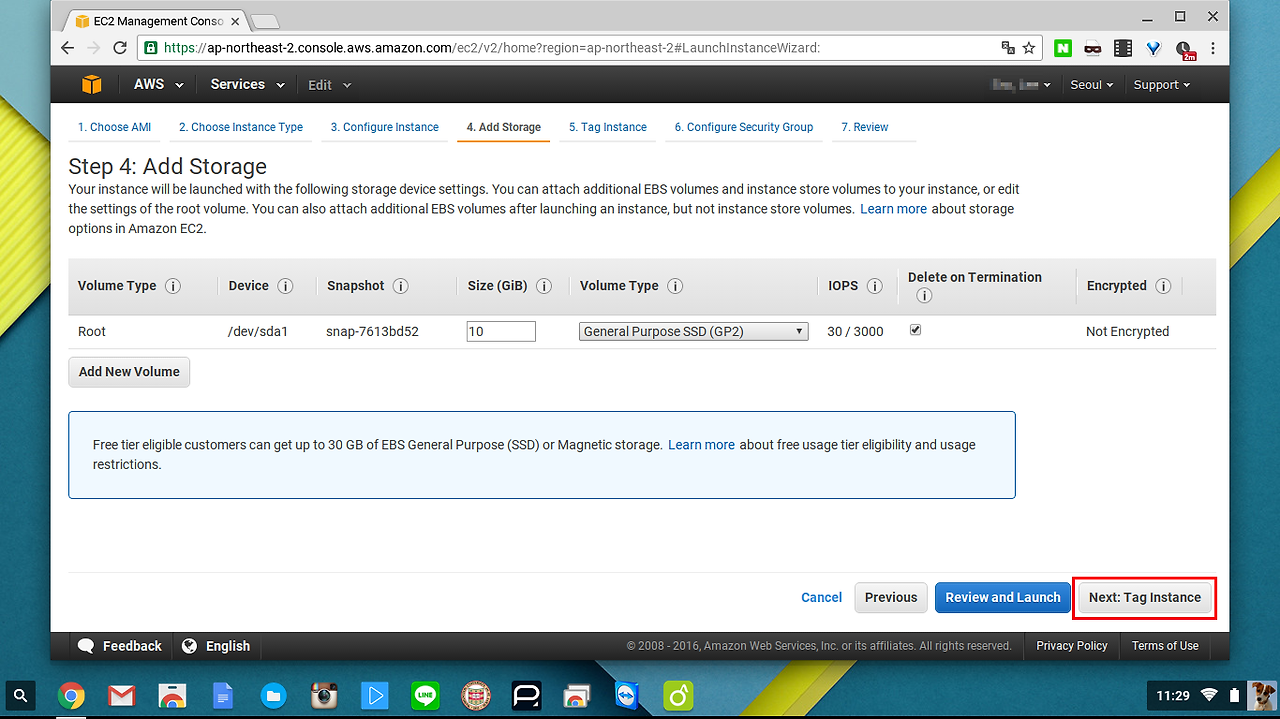Open the Seoul region dropdown

[1091, 85]
